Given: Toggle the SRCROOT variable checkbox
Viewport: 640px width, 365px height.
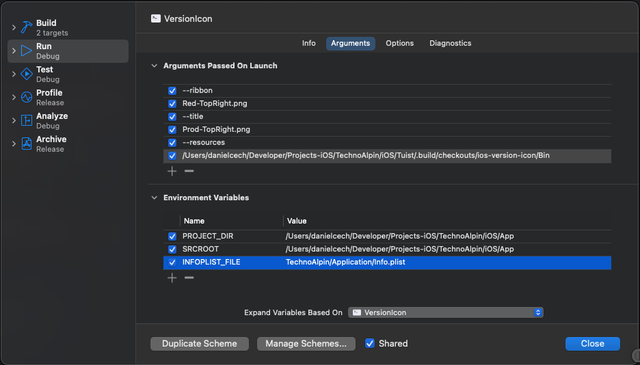Looking at the screenshot, I should coord(172,249).
